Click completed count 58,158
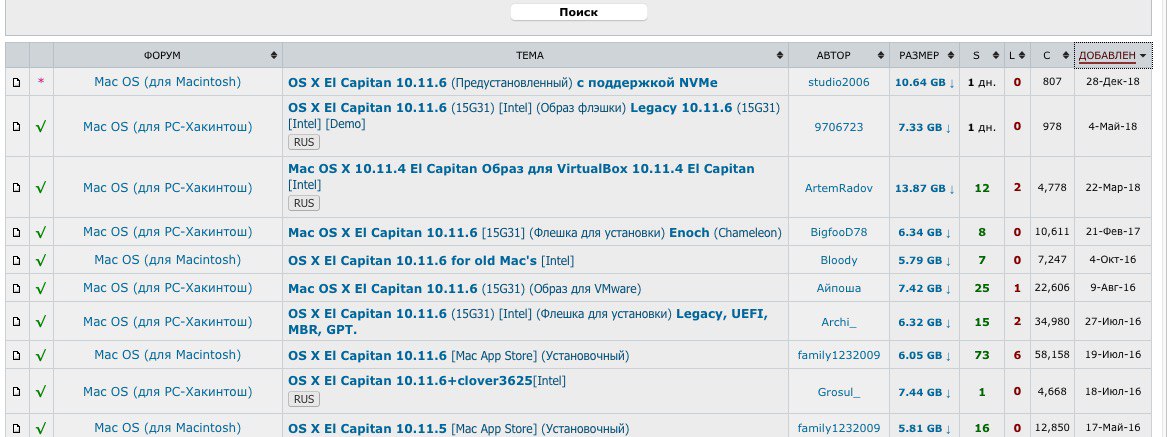The height and width of the screenshot is (437, 1167). coord(1052,355)
